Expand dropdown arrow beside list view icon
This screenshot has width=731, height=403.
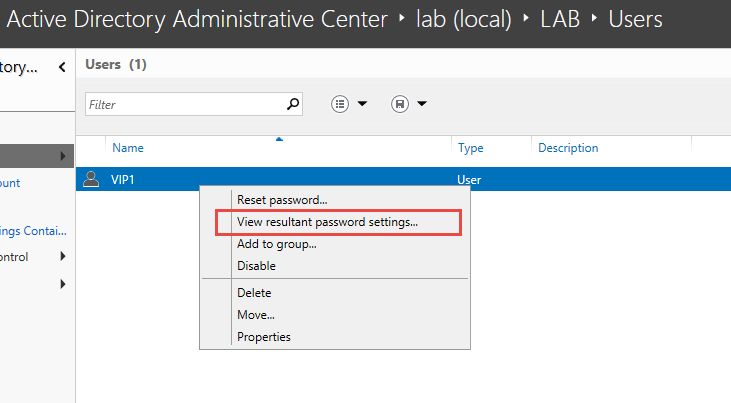tap(362, 104)
